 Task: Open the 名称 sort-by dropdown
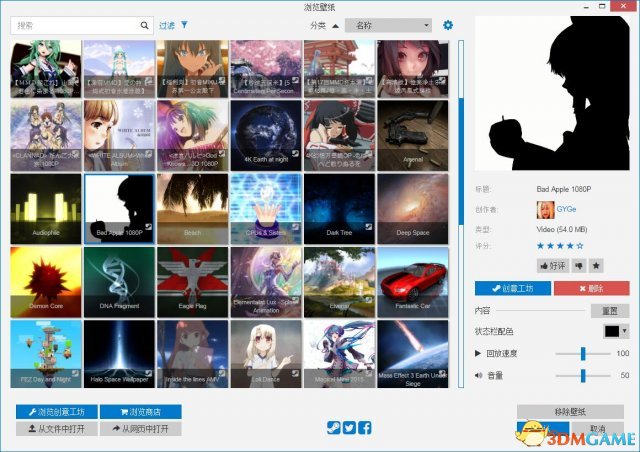tap(388, 25)
